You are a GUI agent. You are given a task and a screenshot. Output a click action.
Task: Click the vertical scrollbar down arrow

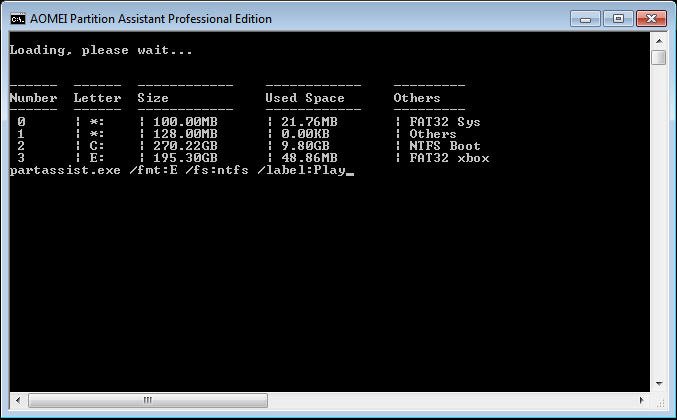659,384
